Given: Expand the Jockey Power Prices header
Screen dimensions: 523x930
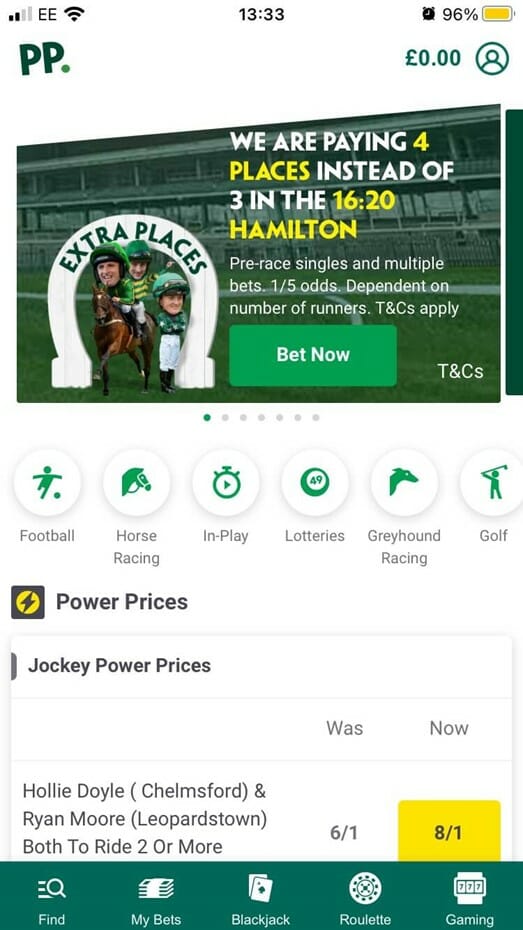Looking at the screenshot, I should 262,665.
